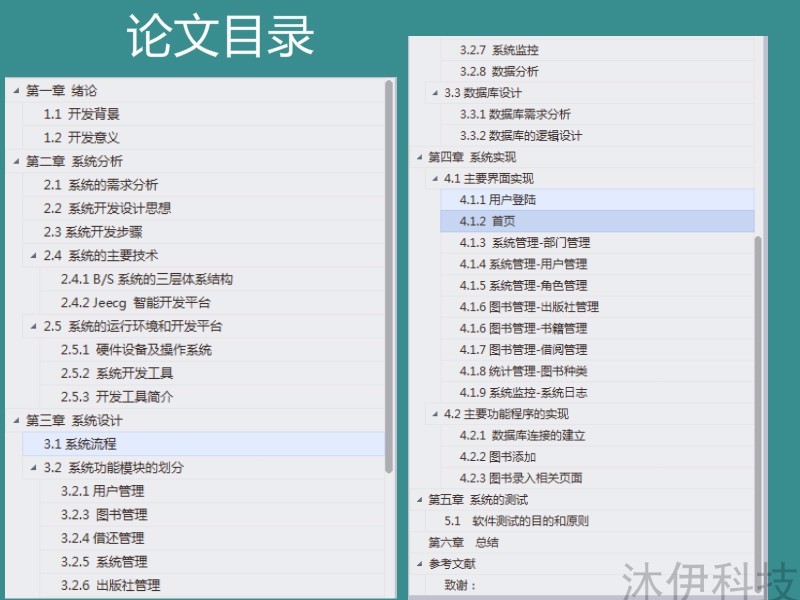800x600 pixels.
Task: Jump to 3.2.4 借还管理
Action: pos(102,538)
